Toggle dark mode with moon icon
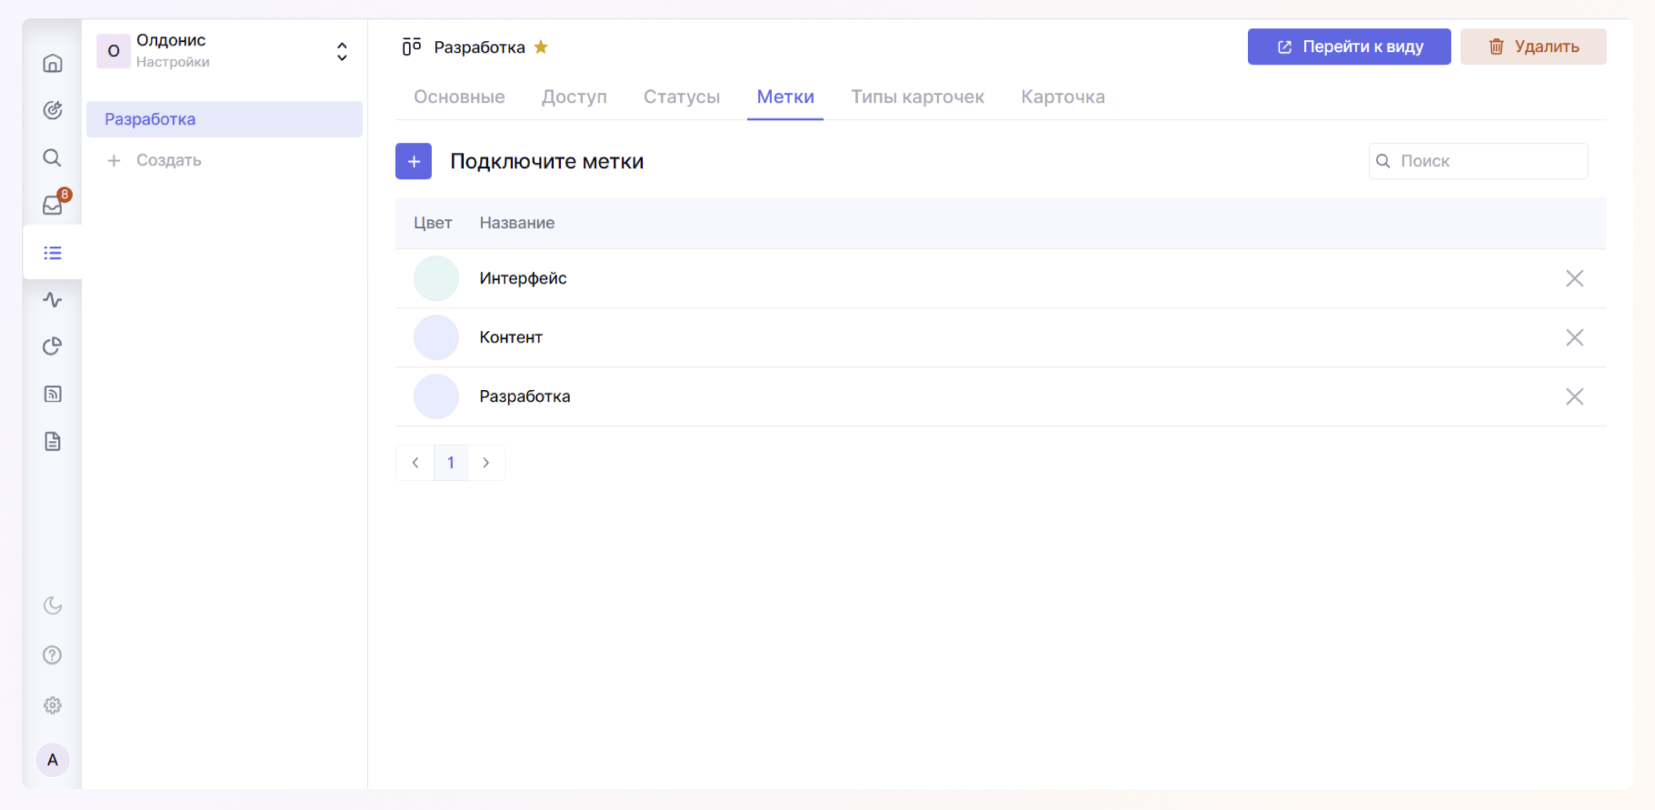 [x=53, y=606]
